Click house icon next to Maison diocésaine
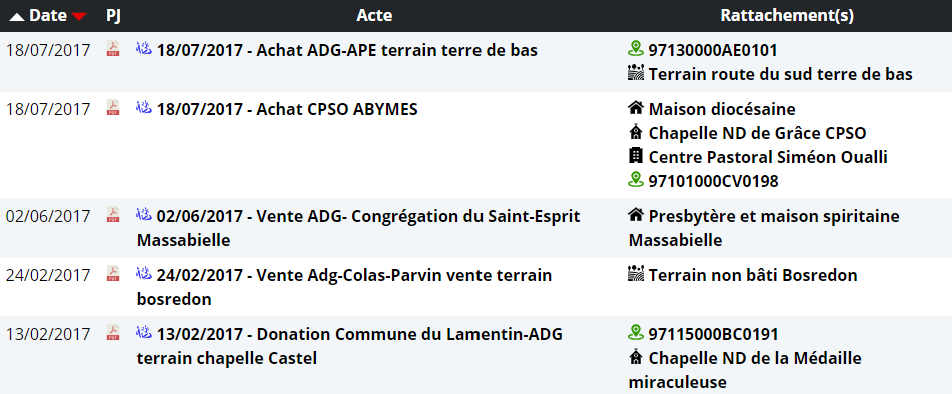 [636, 109]
